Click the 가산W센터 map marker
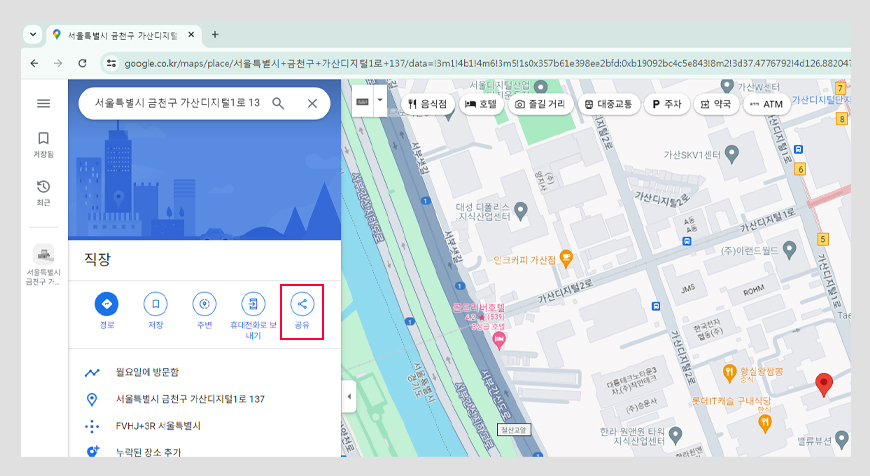 (x=727, y=85)
